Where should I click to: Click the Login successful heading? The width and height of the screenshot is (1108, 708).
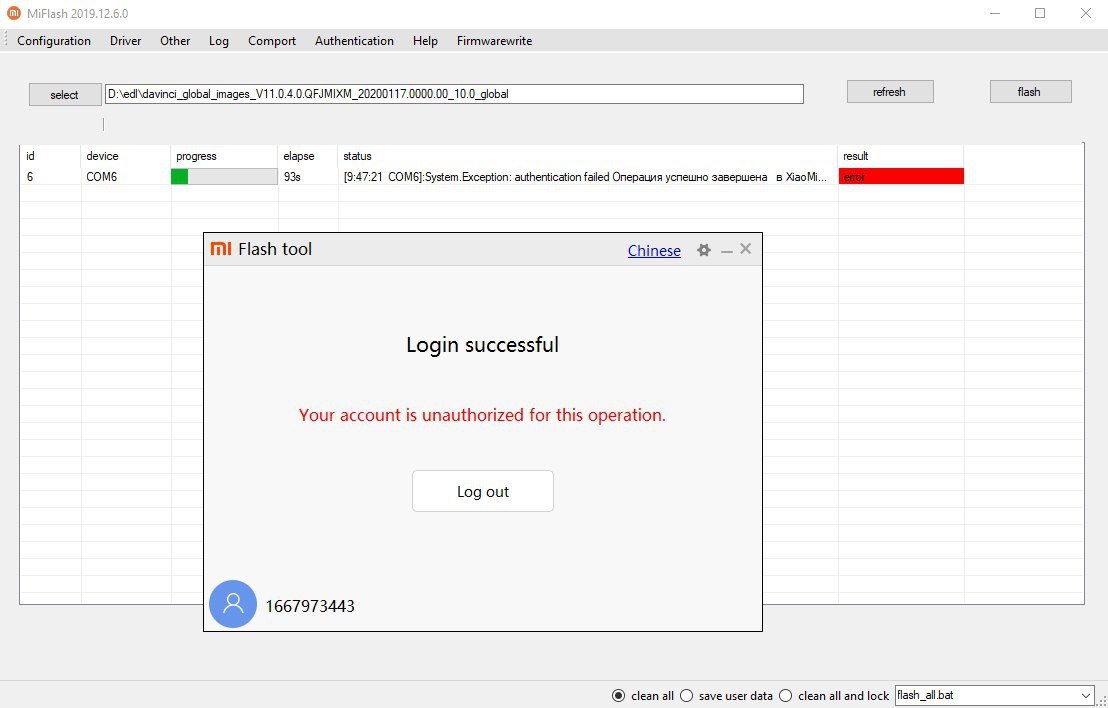(483, 345)
